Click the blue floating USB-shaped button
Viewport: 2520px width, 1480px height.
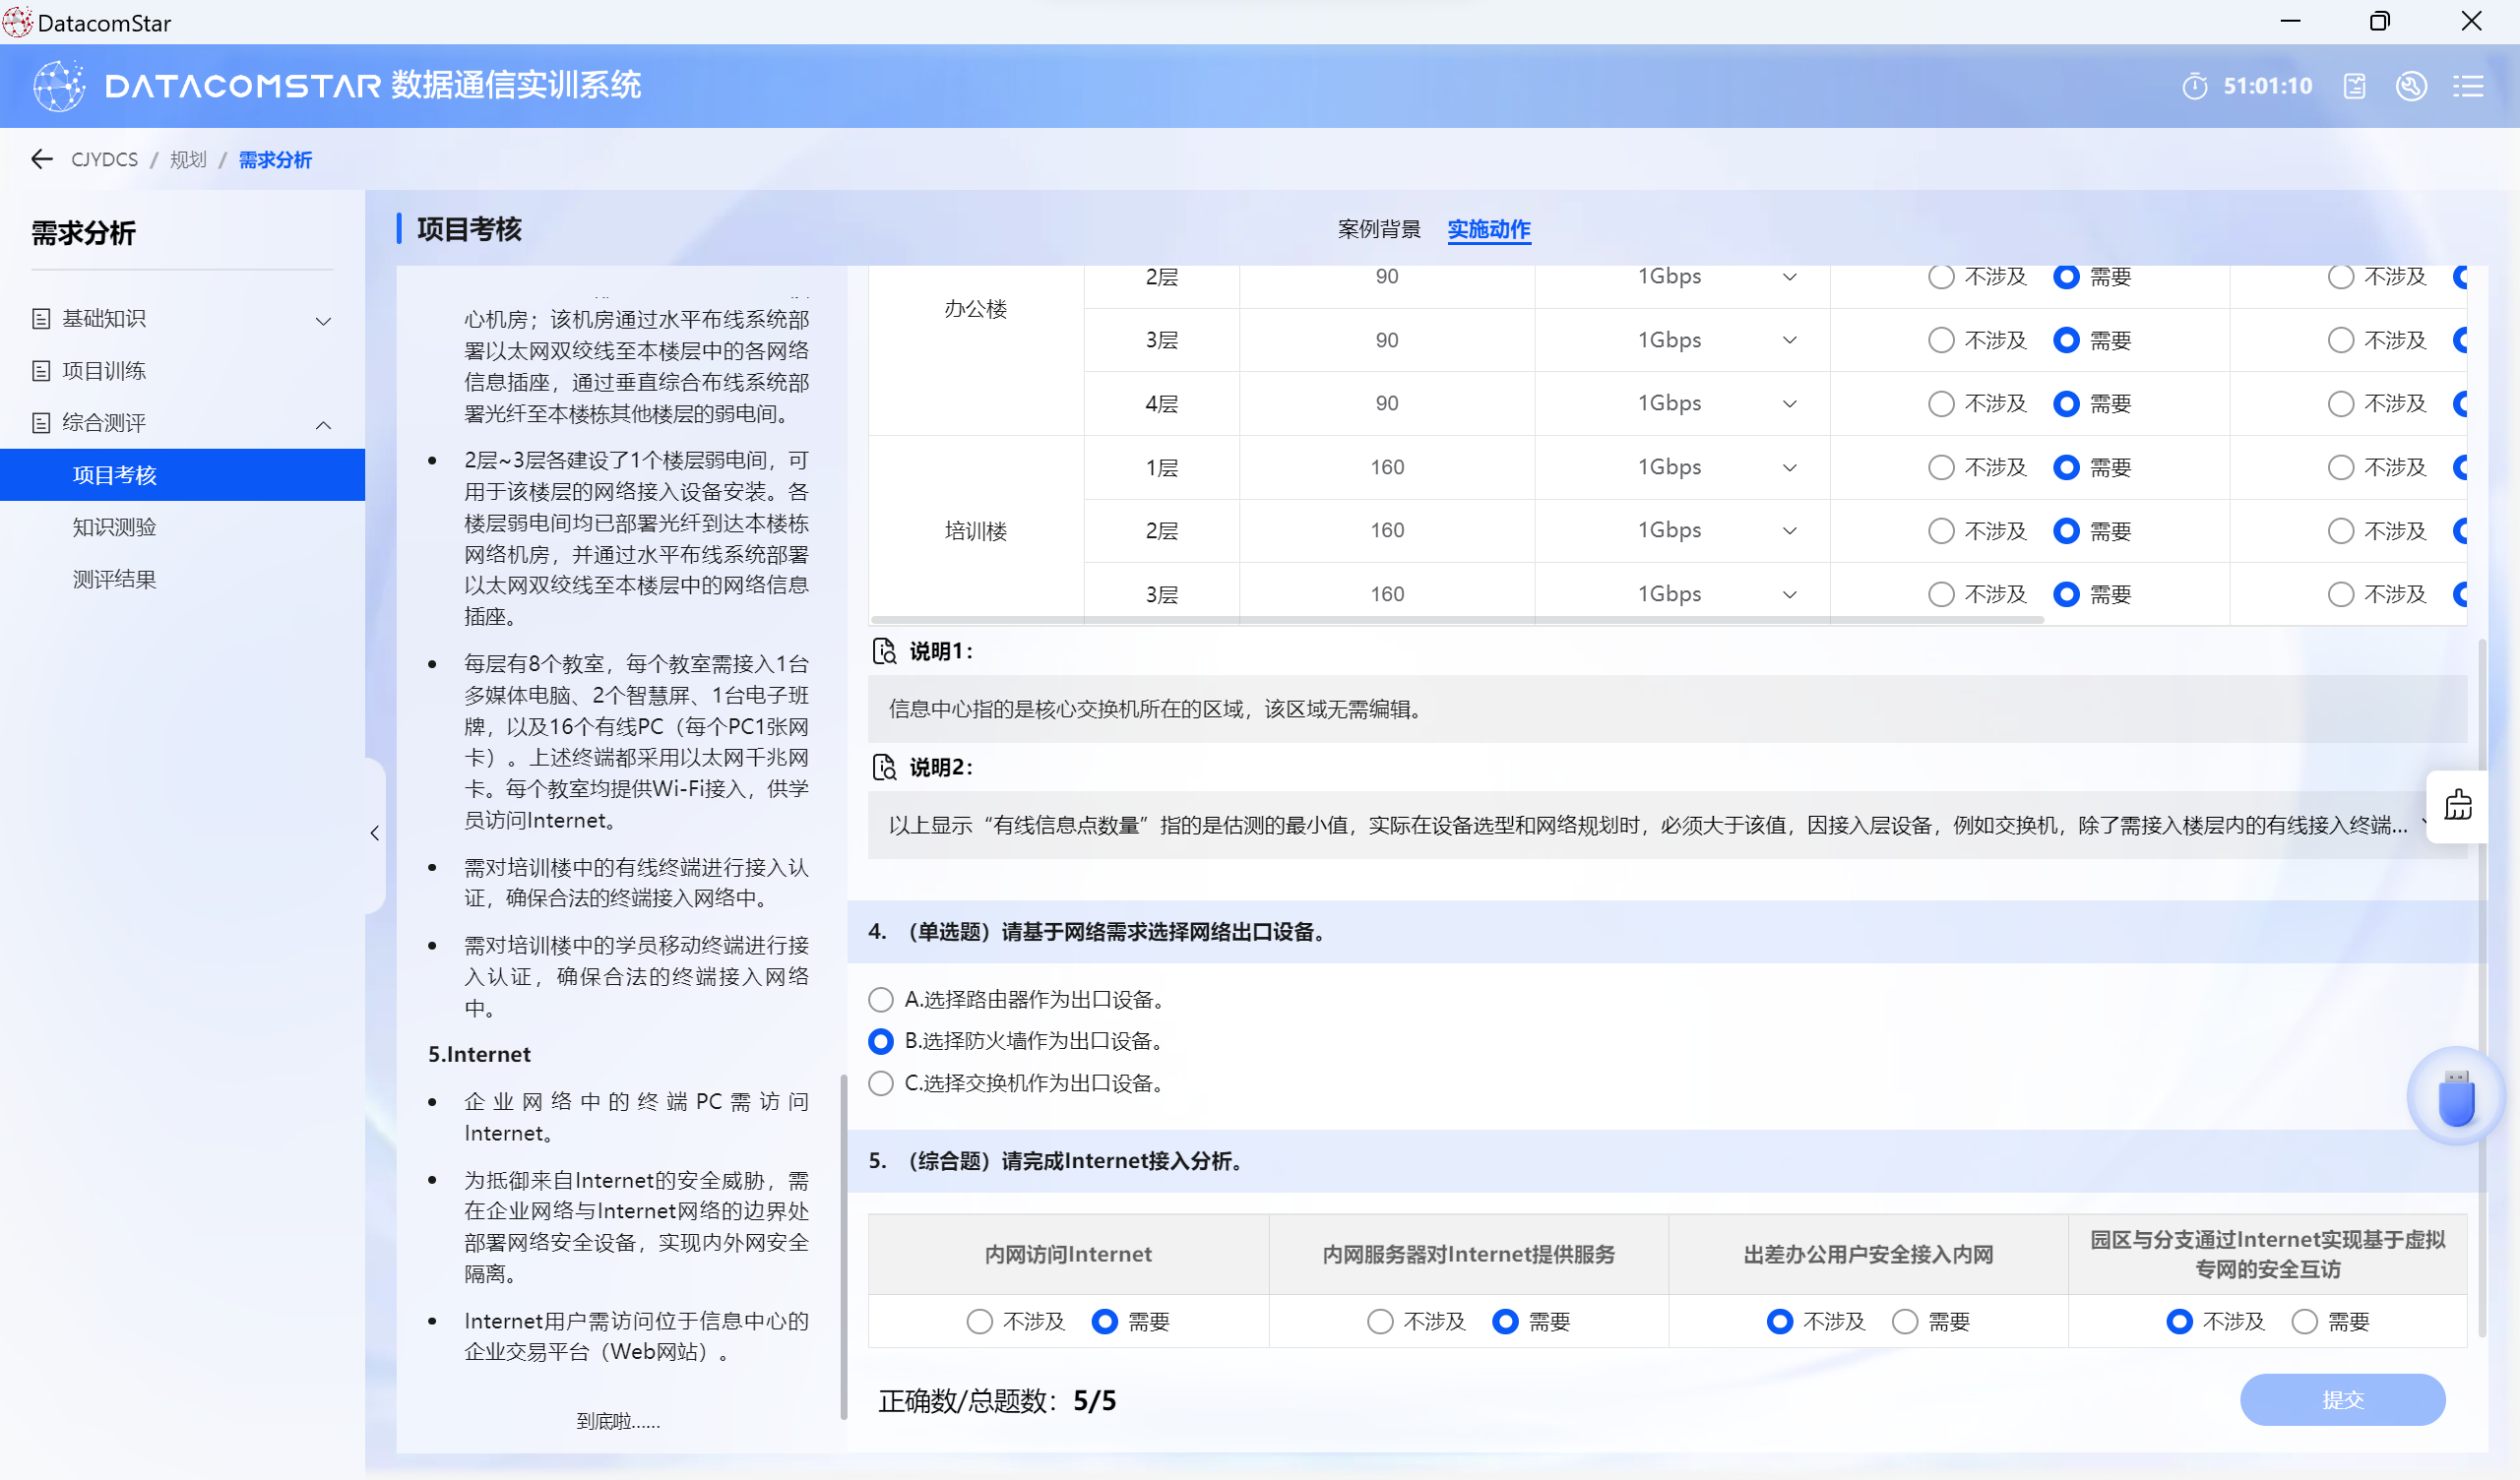[x=2455, y=1097]
